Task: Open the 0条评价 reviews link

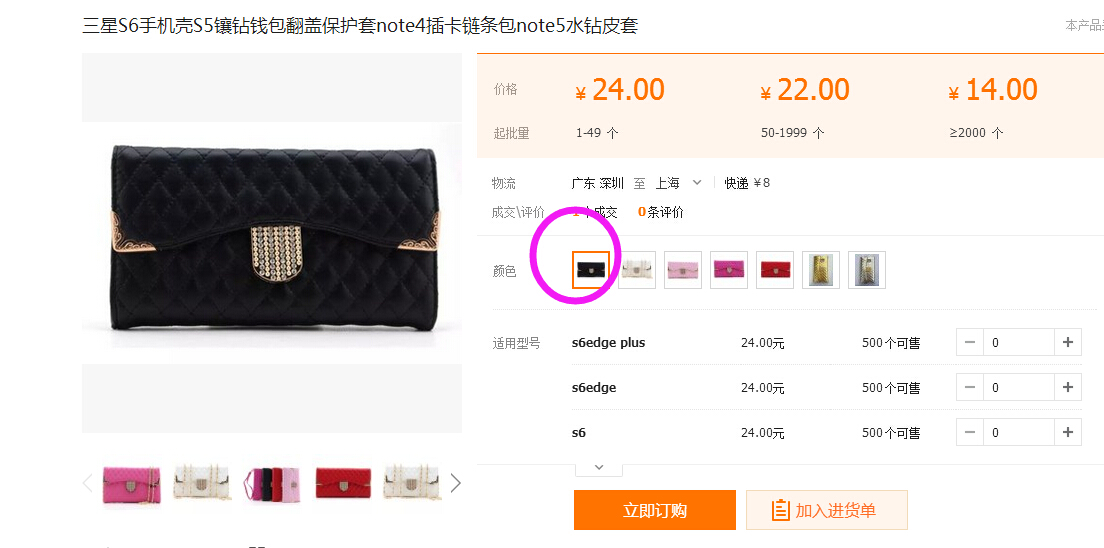Action: coord(660,212)
